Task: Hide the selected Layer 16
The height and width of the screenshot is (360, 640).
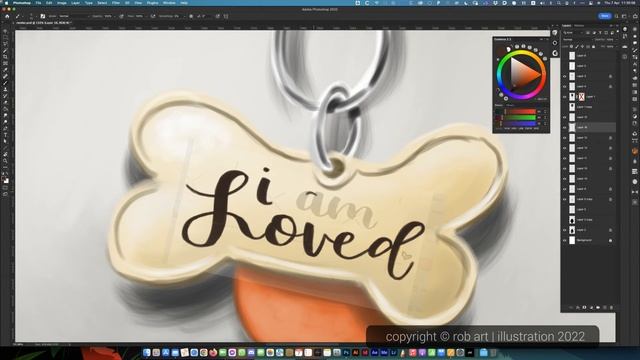Action: [564, 127]
